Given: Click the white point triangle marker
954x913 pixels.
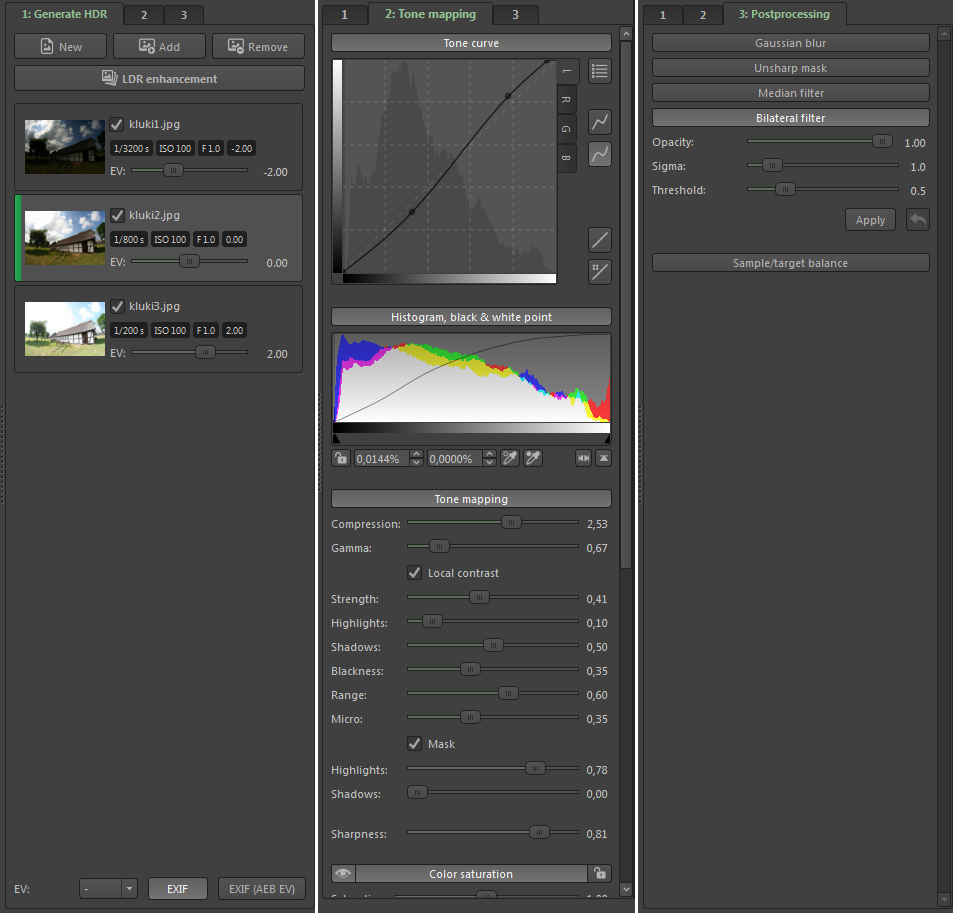Looking at the screenshot, I should click(x=607, y=439).
